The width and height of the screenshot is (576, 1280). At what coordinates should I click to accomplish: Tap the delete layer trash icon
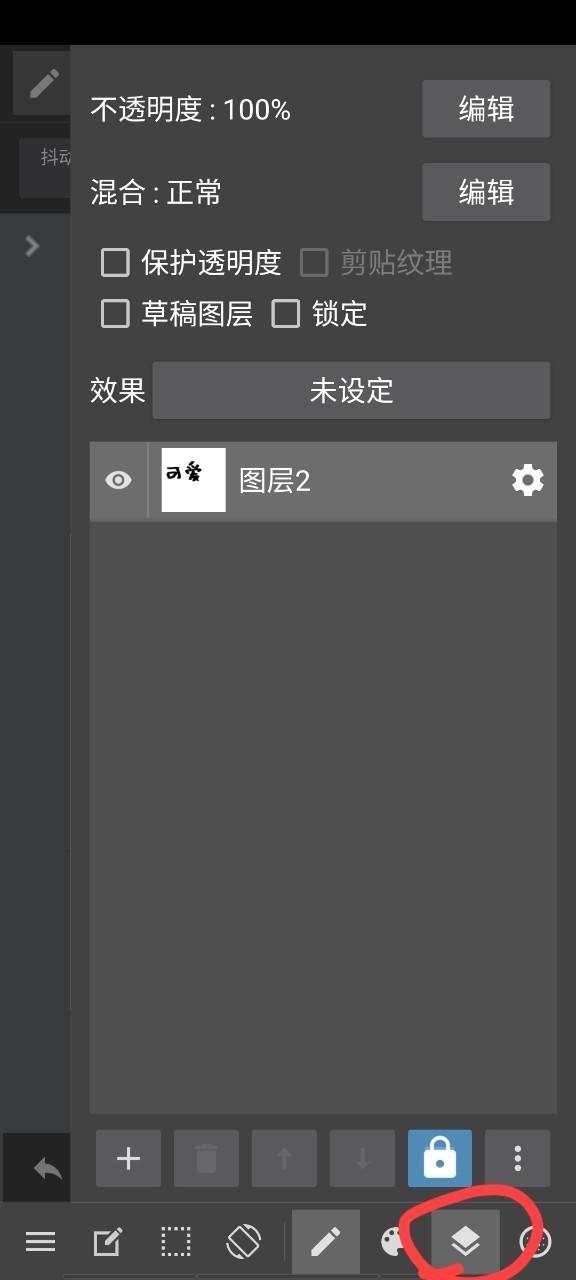click(x=206, y=1158)
